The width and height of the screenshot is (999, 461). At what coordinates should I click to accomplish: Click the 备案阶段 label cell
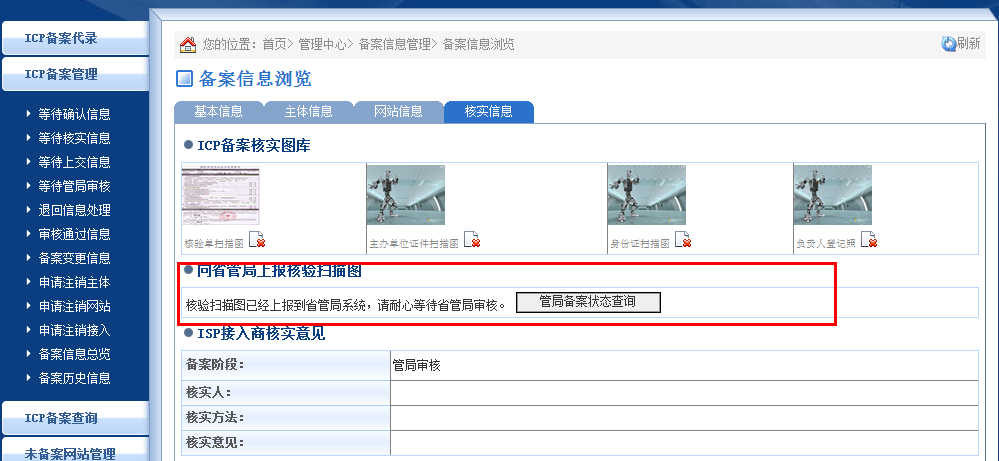click(x=286, y=365)
